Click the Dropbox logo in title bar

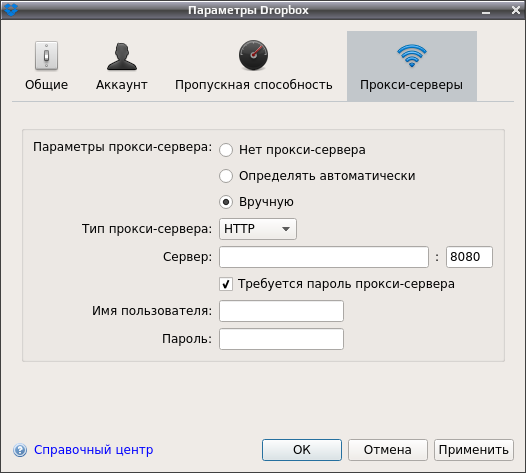(10, 9)
